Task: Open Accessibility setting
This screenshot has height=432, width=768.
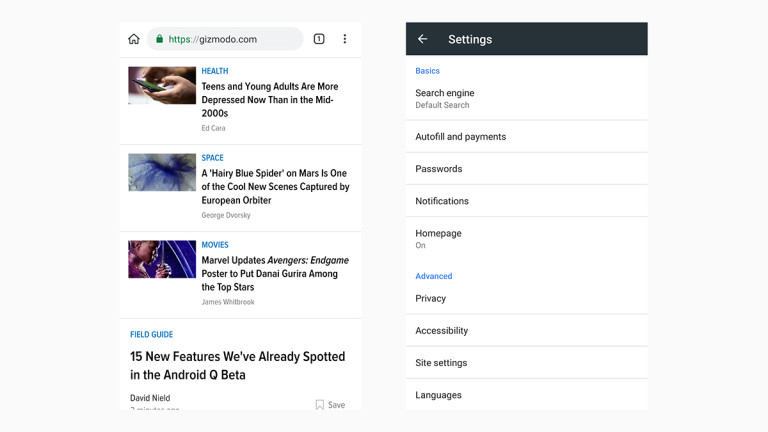Action: (527, 331)
